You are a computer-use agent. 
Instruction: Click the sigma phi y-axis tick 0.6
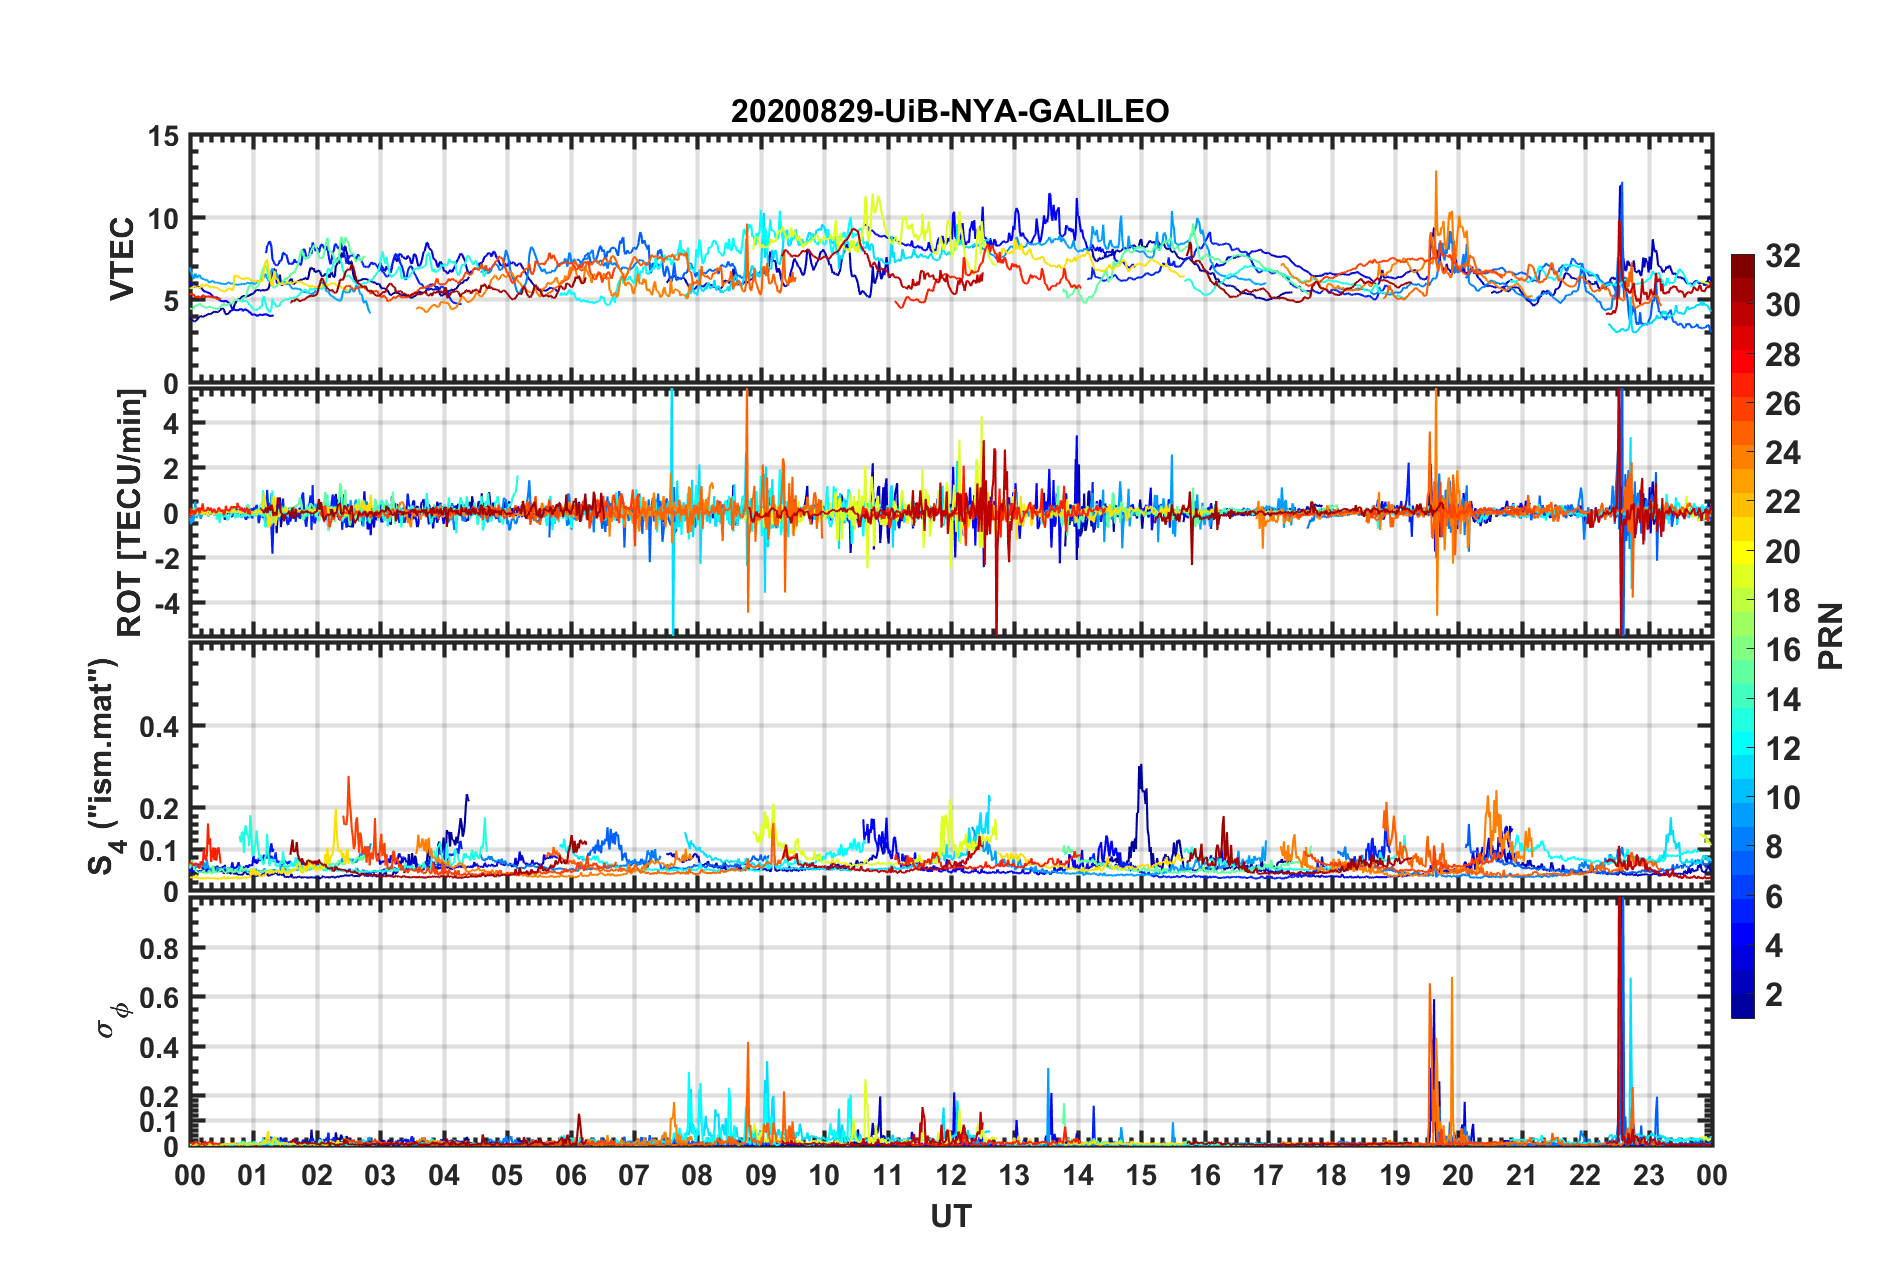(159, 998)
